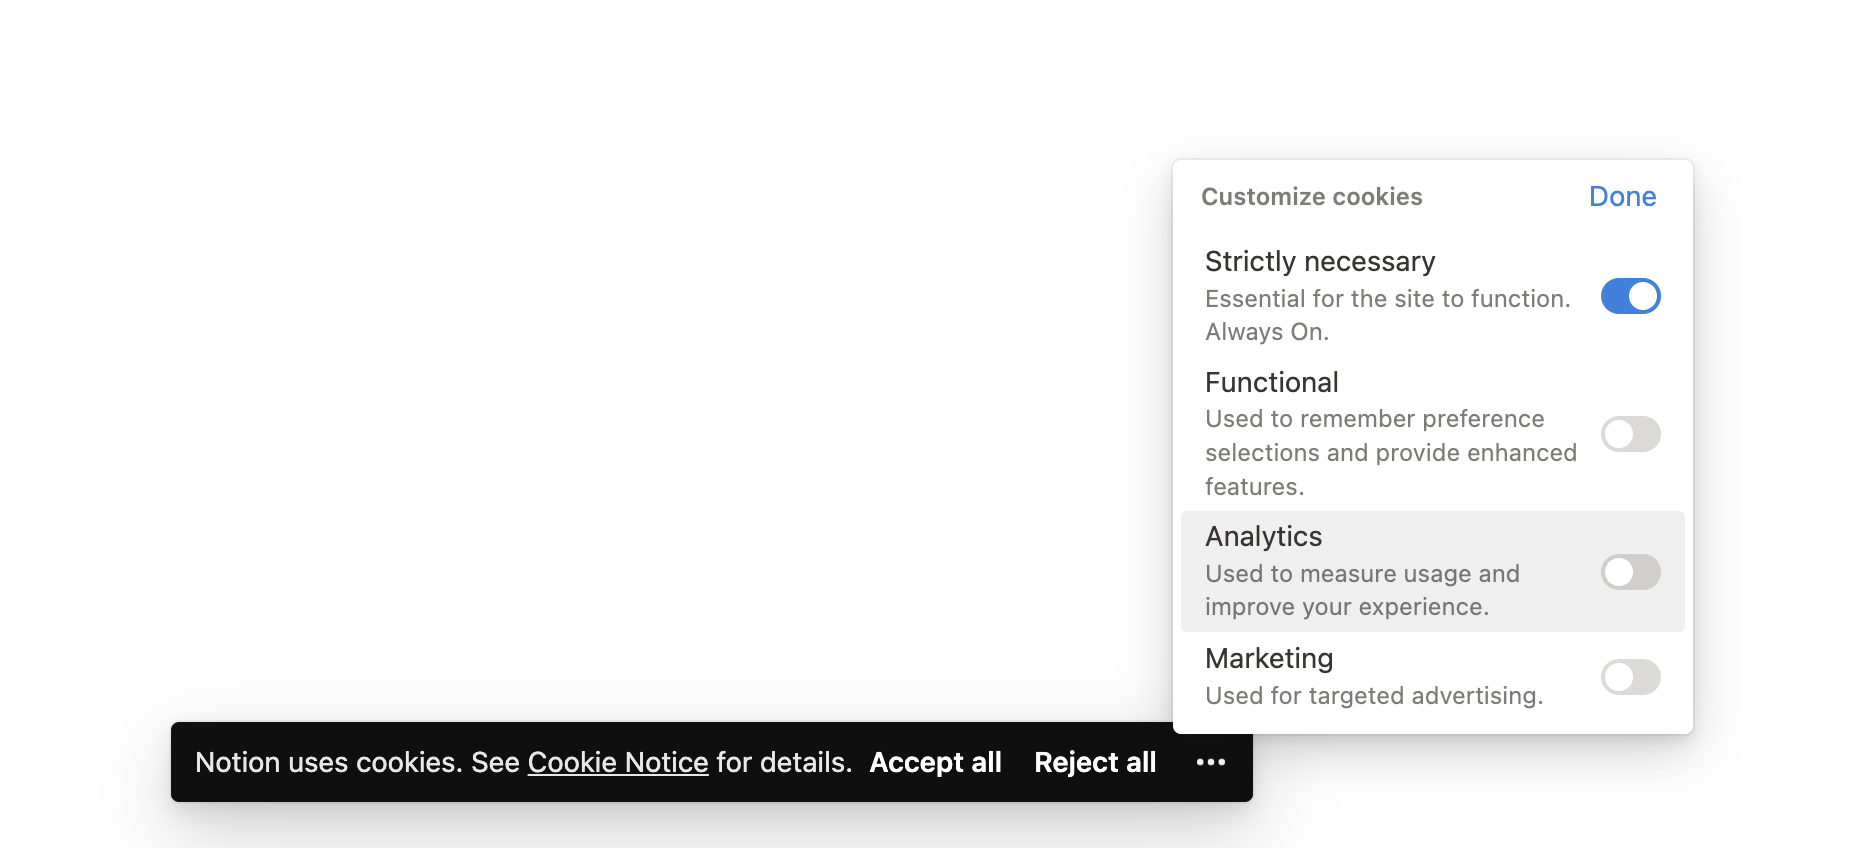Enable the Marketing cookies switch
This screenshot has height=848, width=1864.
tap(1630, 677)
